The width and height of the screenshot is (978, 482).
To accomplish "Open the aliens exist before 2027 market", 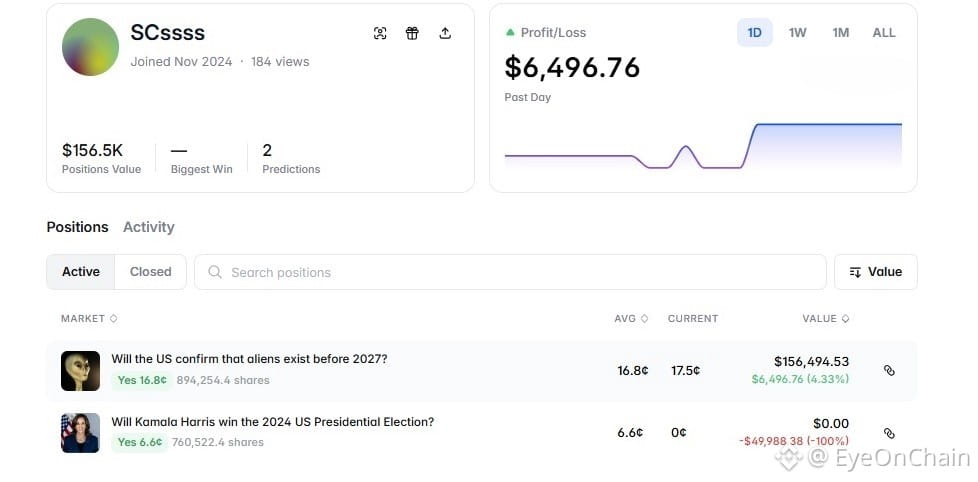I will pos(249,359).
